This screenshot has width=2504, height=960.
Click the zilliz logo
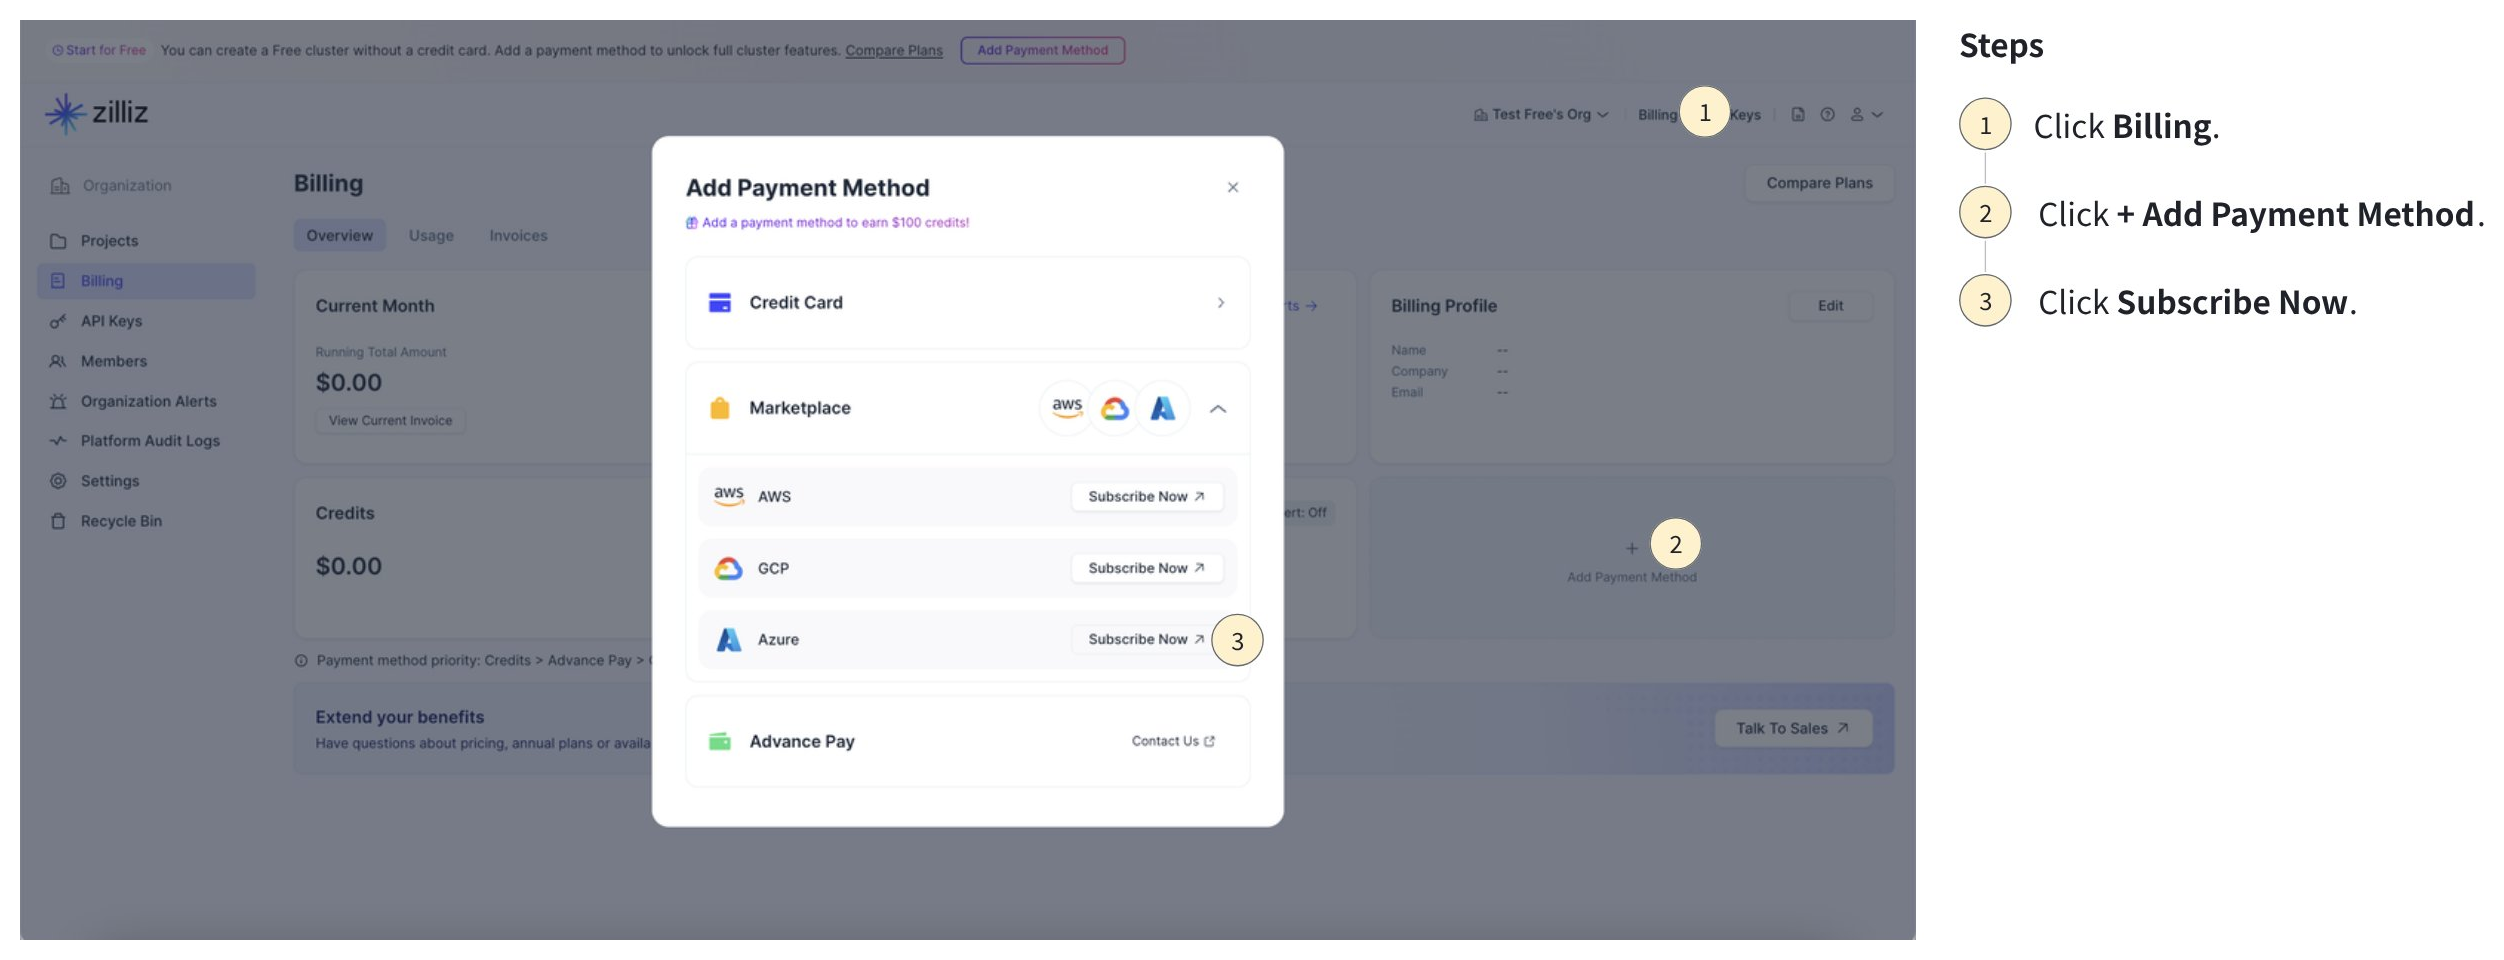[97, 113]
